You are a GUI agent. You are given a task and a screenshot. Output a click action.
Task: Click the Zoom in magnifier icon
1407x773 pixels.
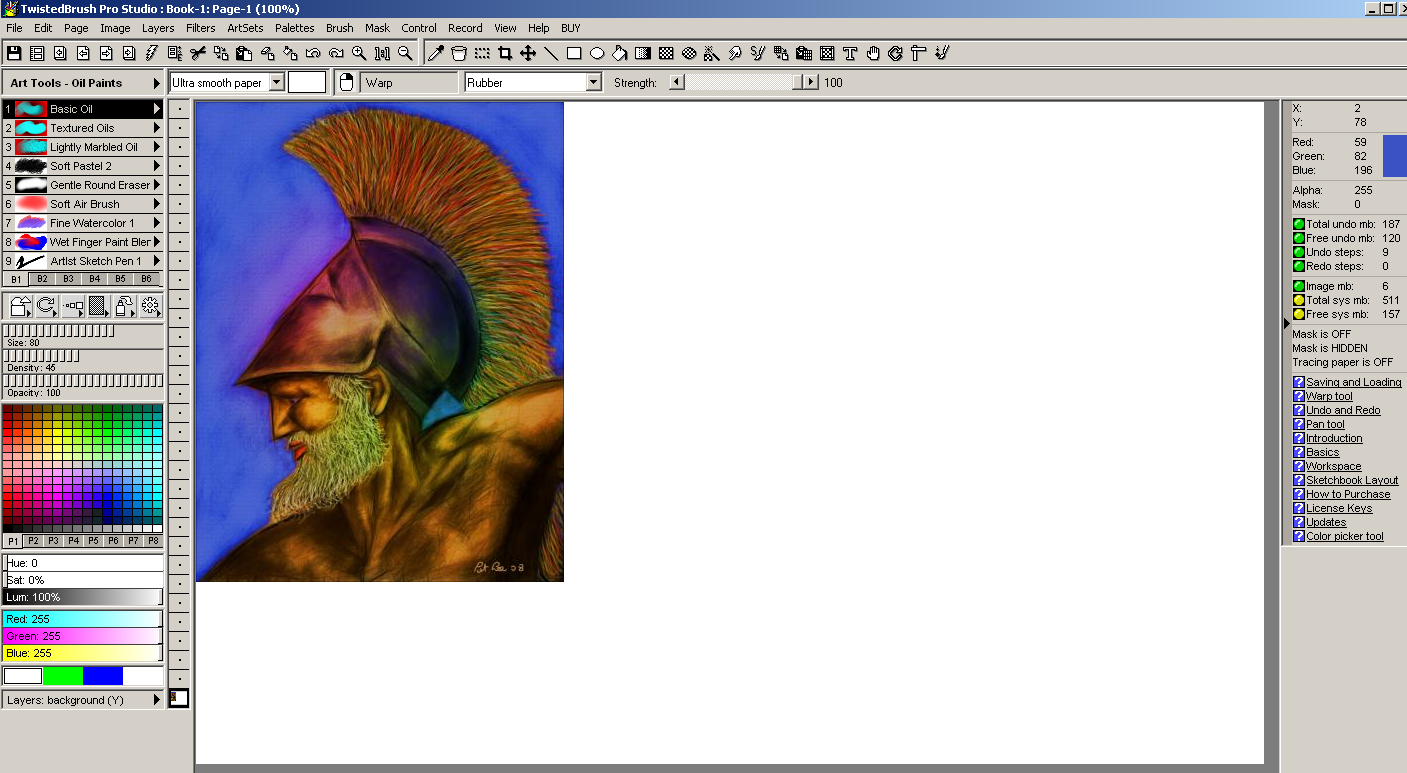point(359,53)
